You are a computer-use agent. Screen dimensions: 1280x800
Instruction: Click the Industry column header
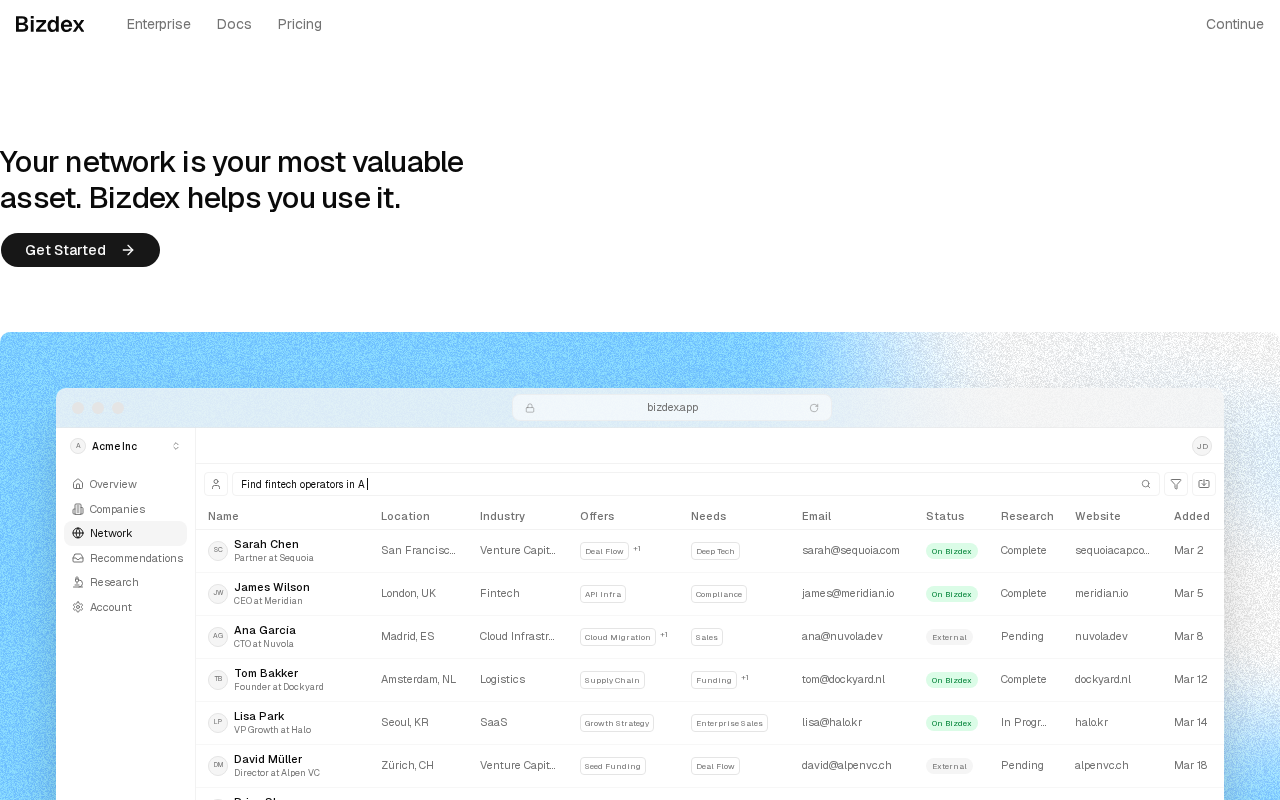point(503,516)
